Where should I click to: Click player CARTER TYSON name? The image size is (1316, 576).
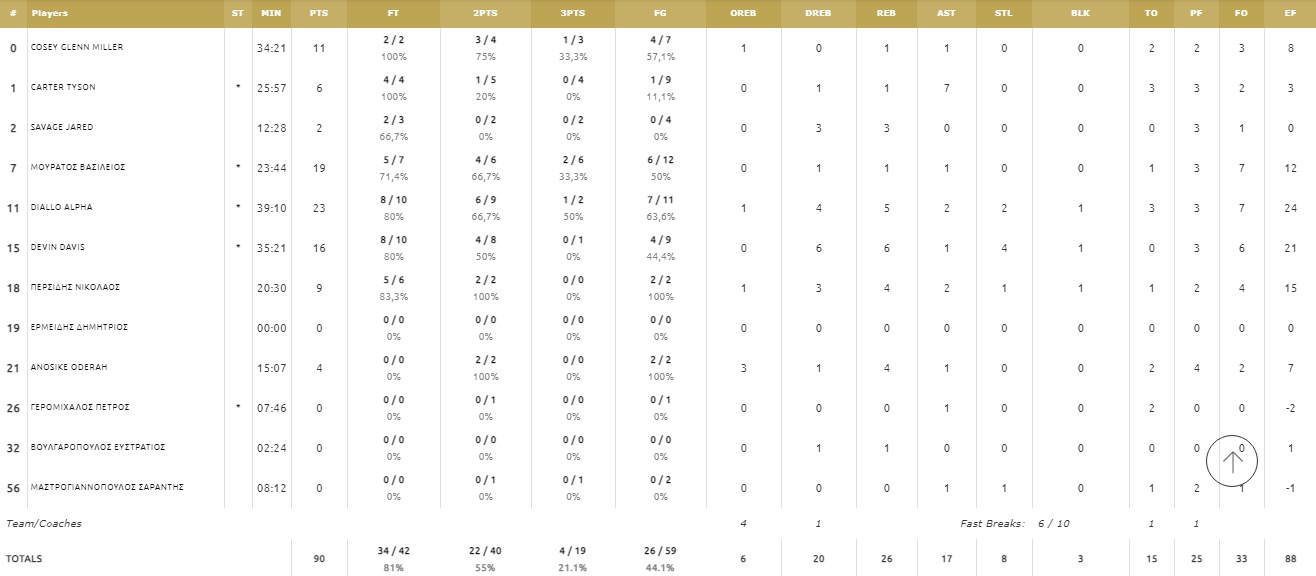(62, 88)
